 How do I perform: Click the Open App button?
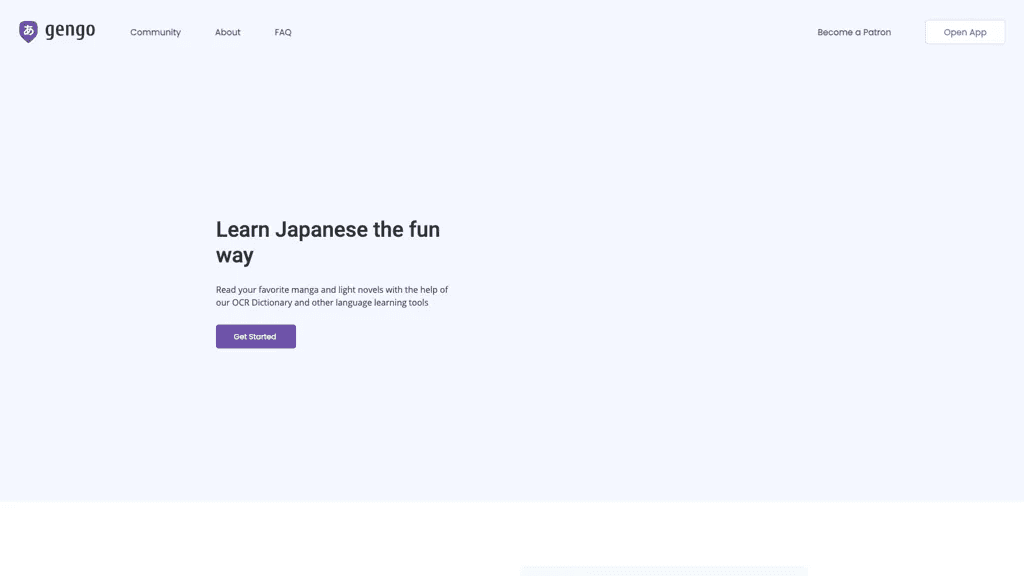point(965,32)
